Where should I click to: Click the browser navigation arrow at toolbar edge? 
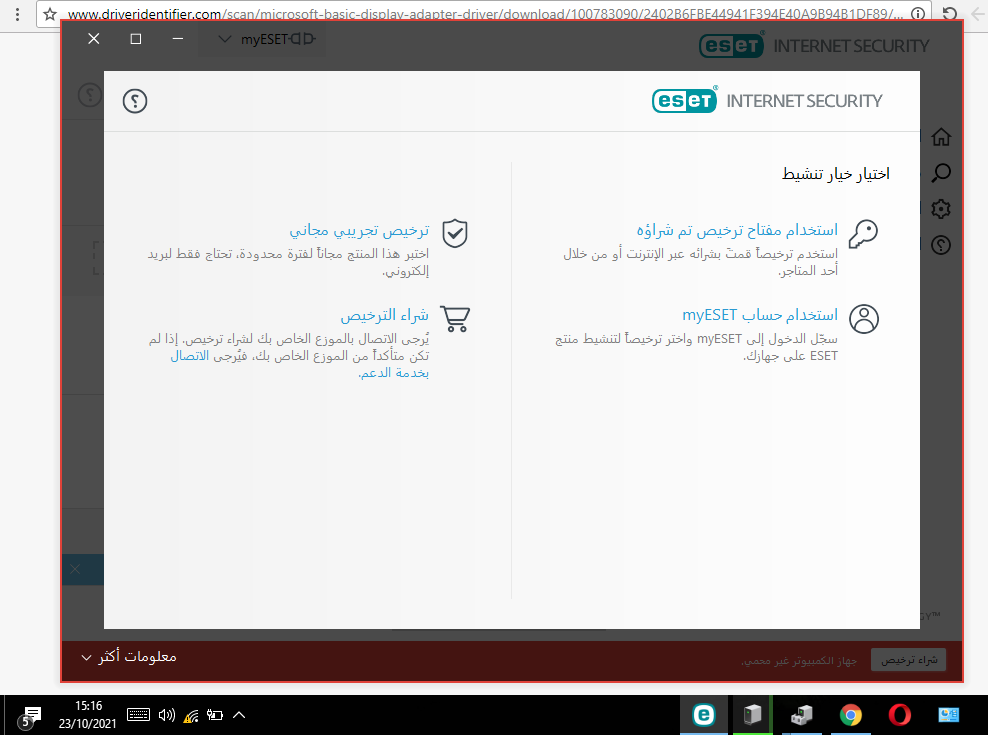979,13
